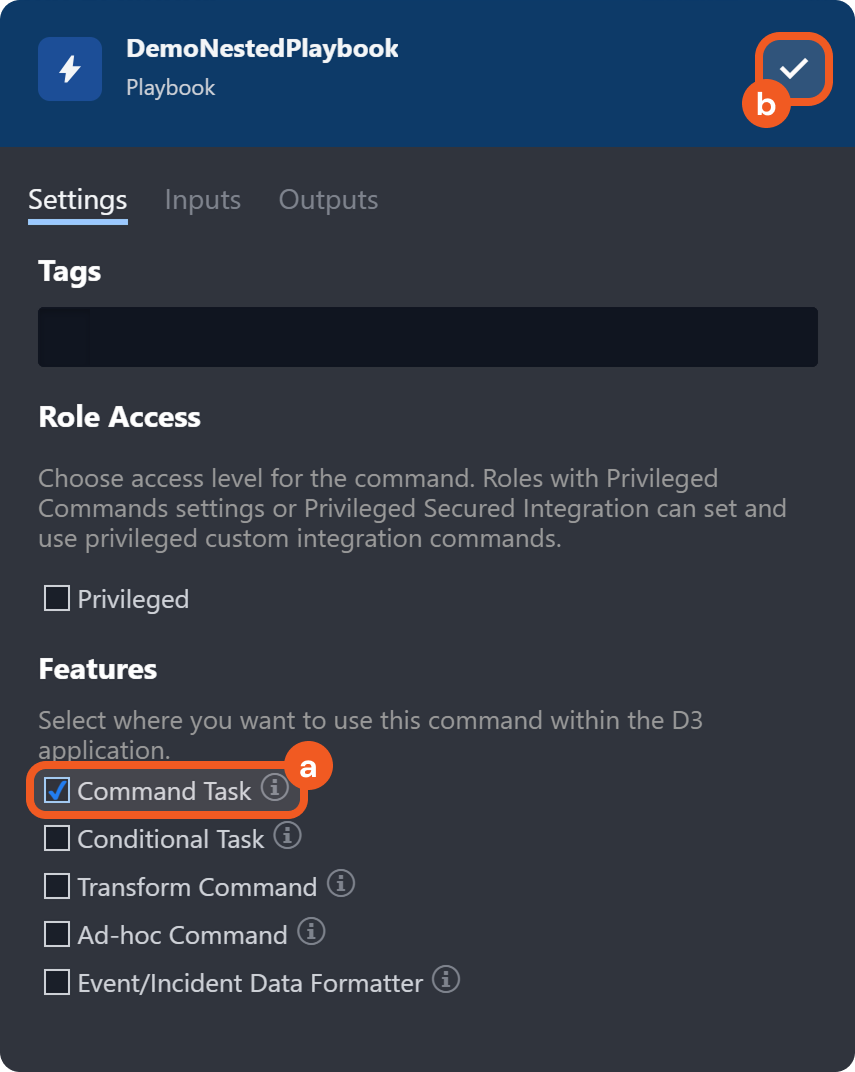Tick the Transform Command checkbox
This screenshot has height=1072, width=855.
pos(57,886)
